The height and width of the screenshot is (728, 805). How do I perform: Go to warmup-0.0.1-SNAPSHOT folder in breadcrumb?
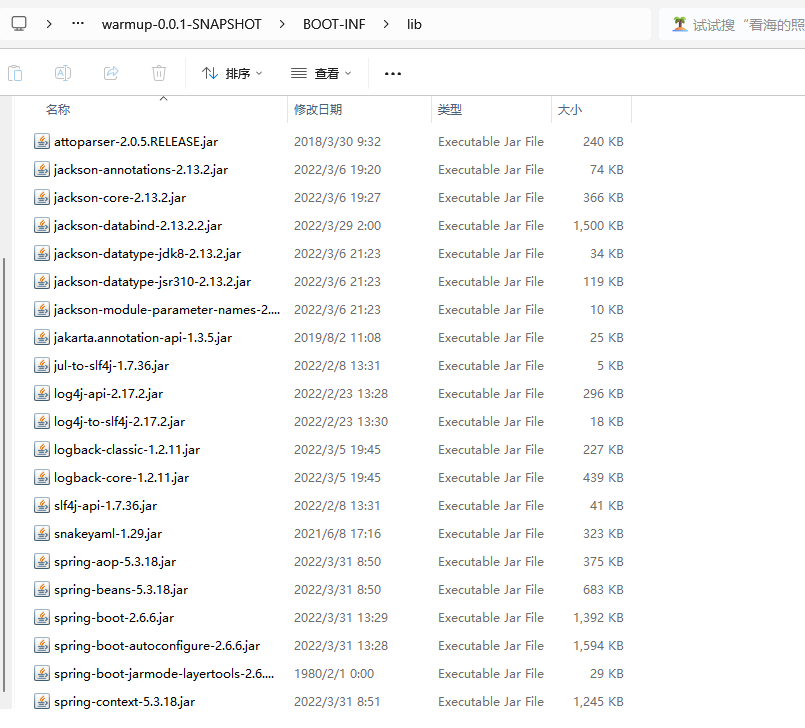point(181,24)
